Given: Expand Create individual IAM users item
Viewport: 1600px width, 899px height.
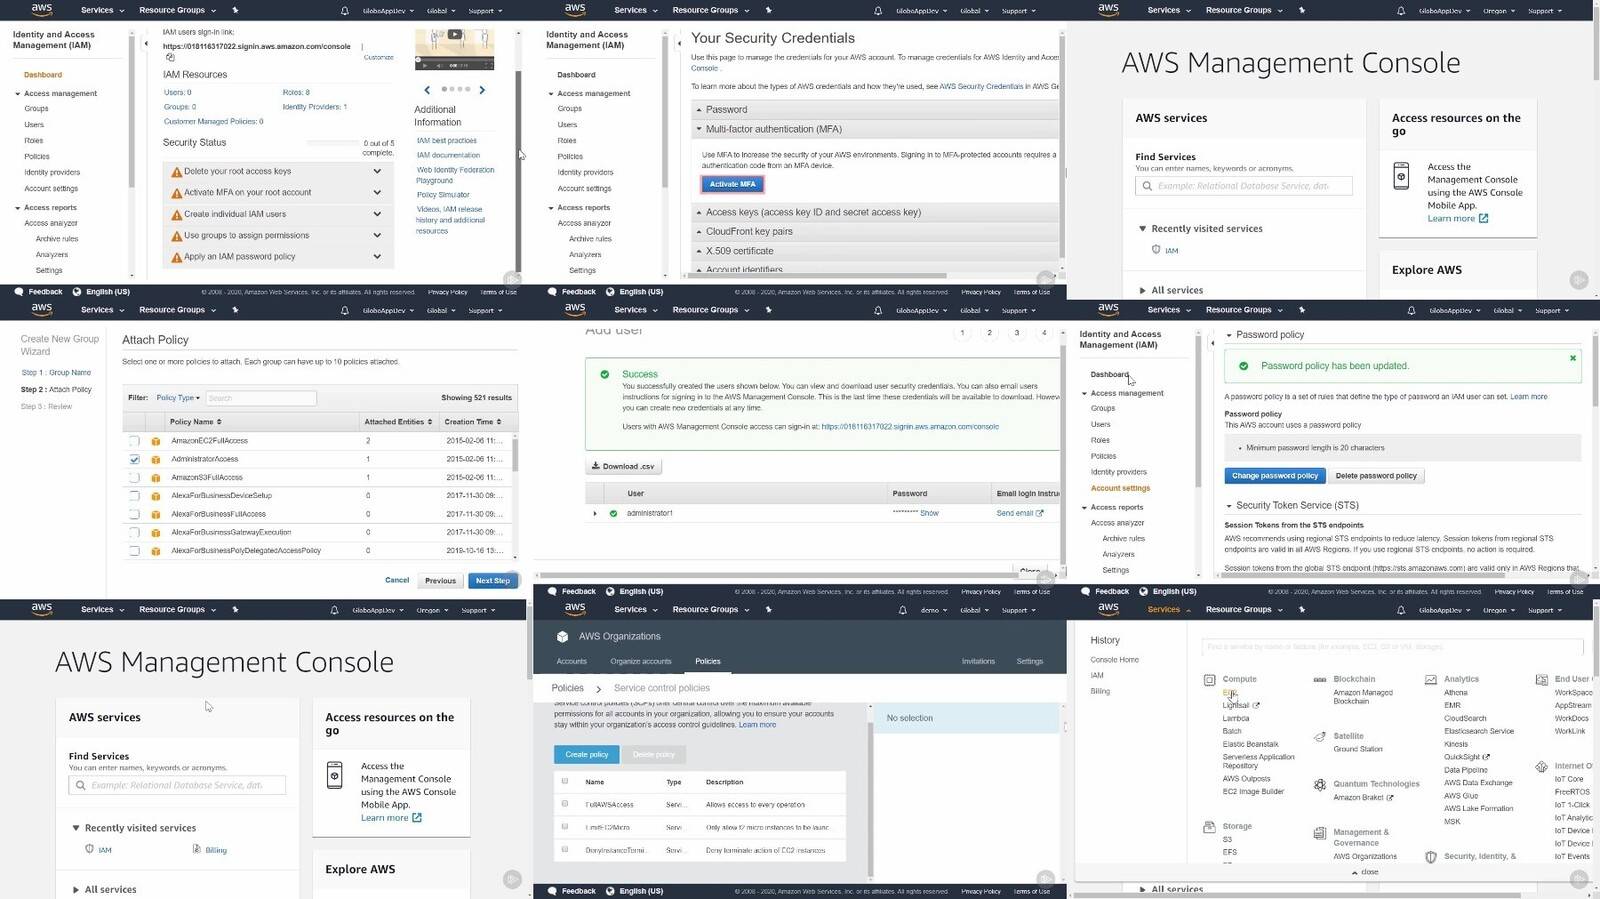Looking at the screenshot, I should (377, 213).
